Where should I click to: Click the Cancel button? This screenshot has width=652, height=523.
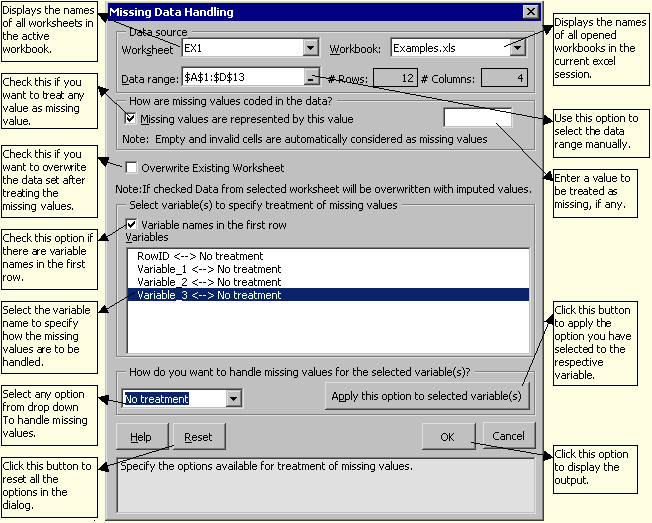pos(508,436)
